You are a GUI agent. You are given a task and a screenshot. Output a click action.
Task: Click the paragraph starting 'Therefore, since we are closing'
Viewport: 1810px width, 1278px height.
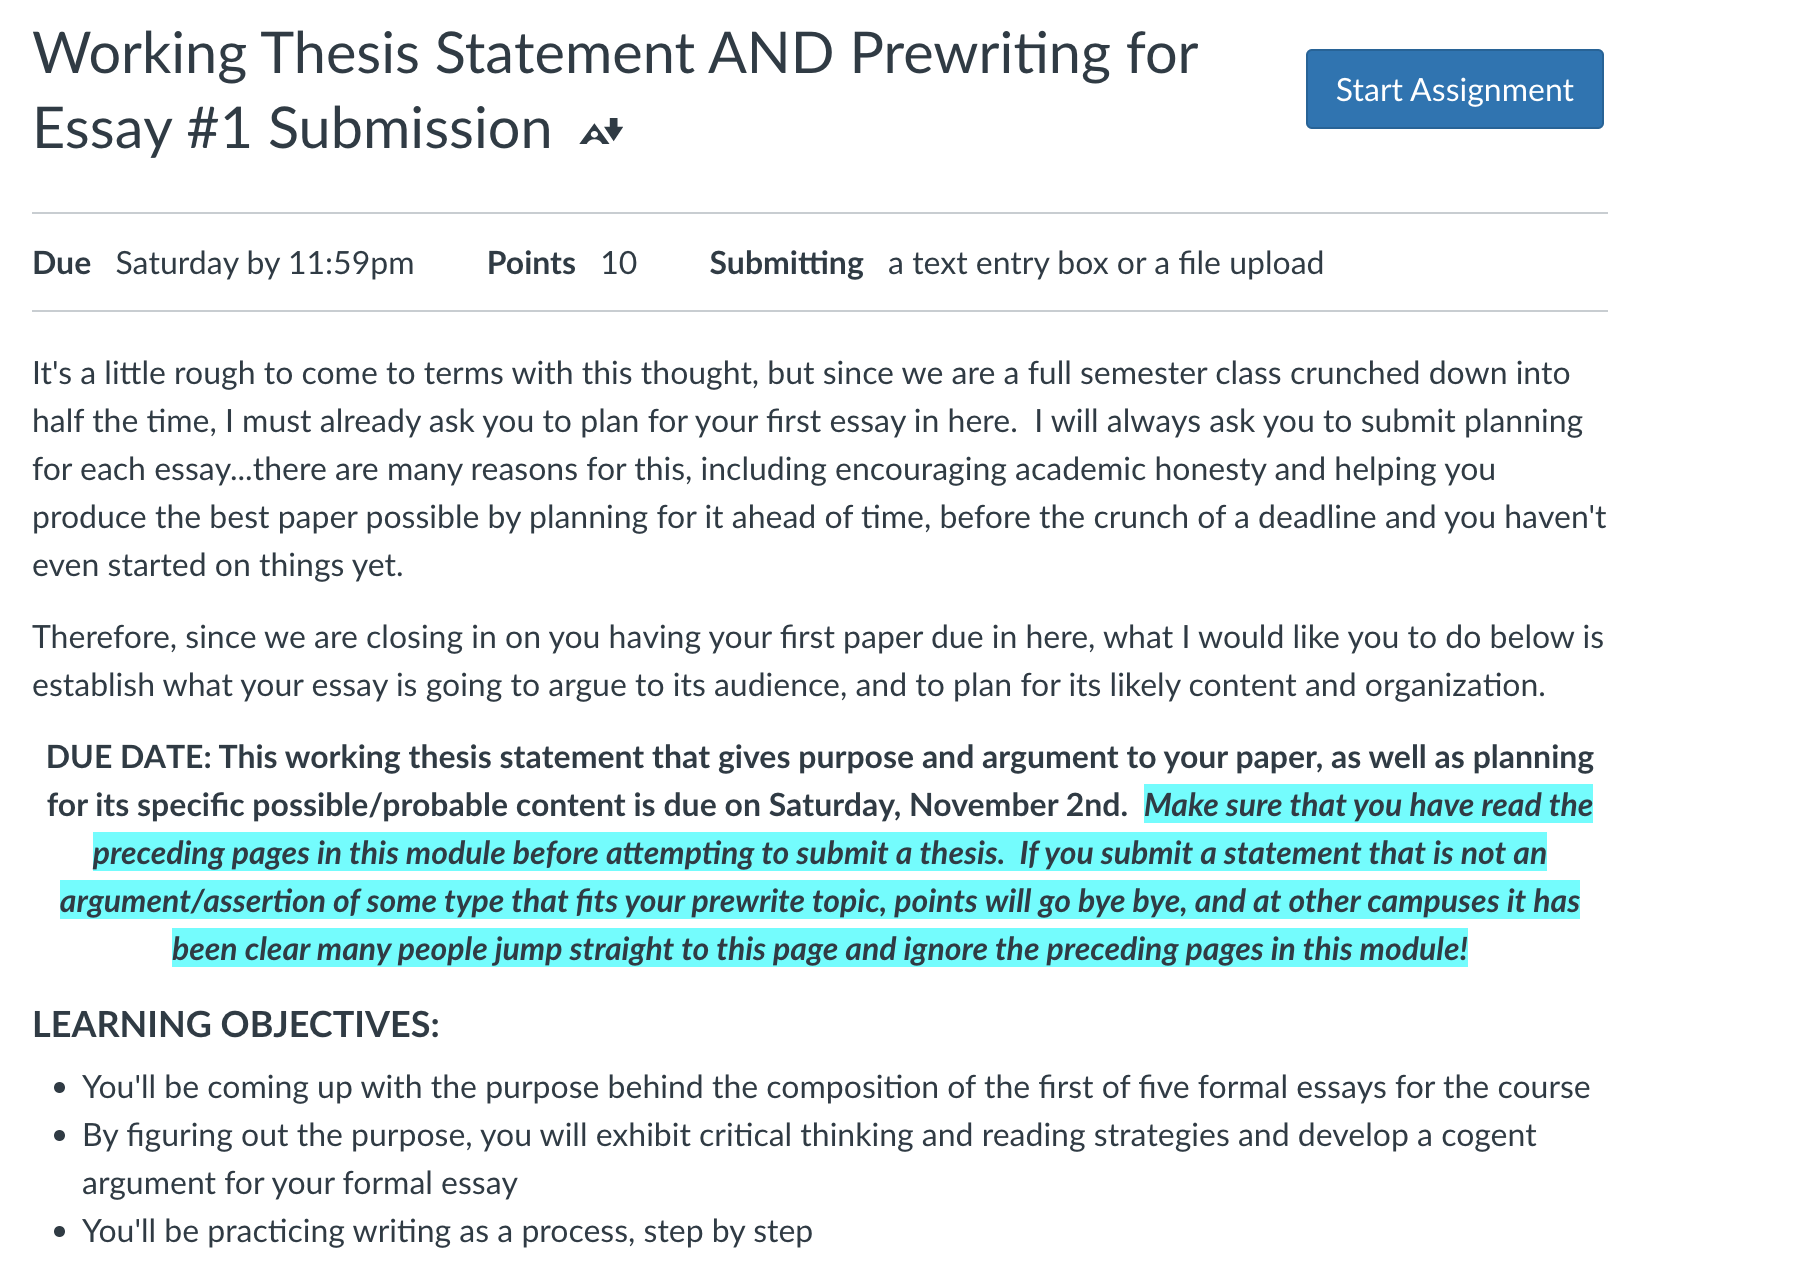click(x=818, y=661)
